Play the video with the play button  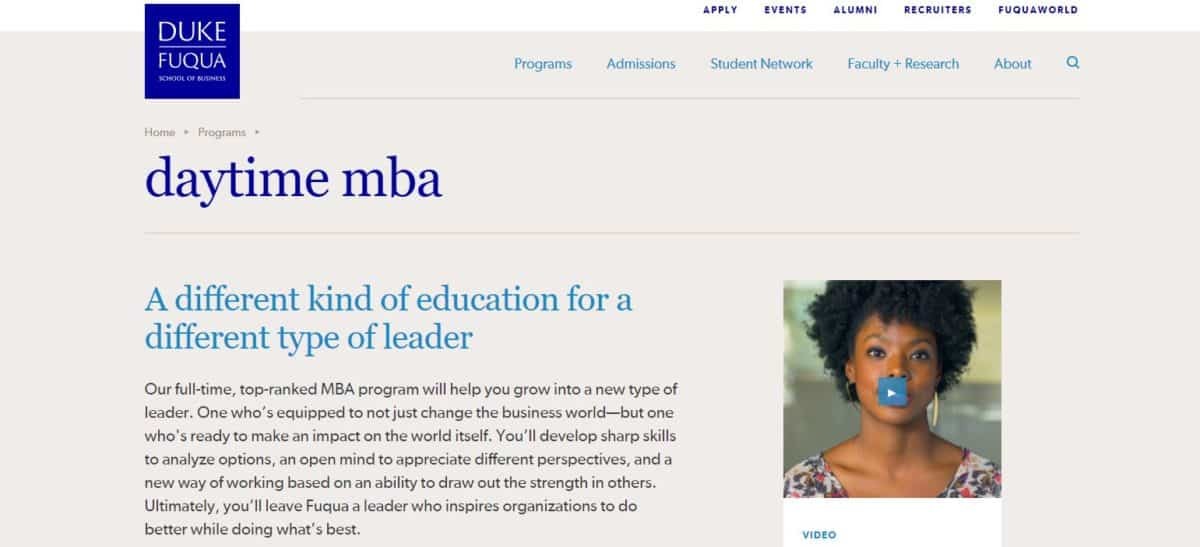[x=892, y=391]
